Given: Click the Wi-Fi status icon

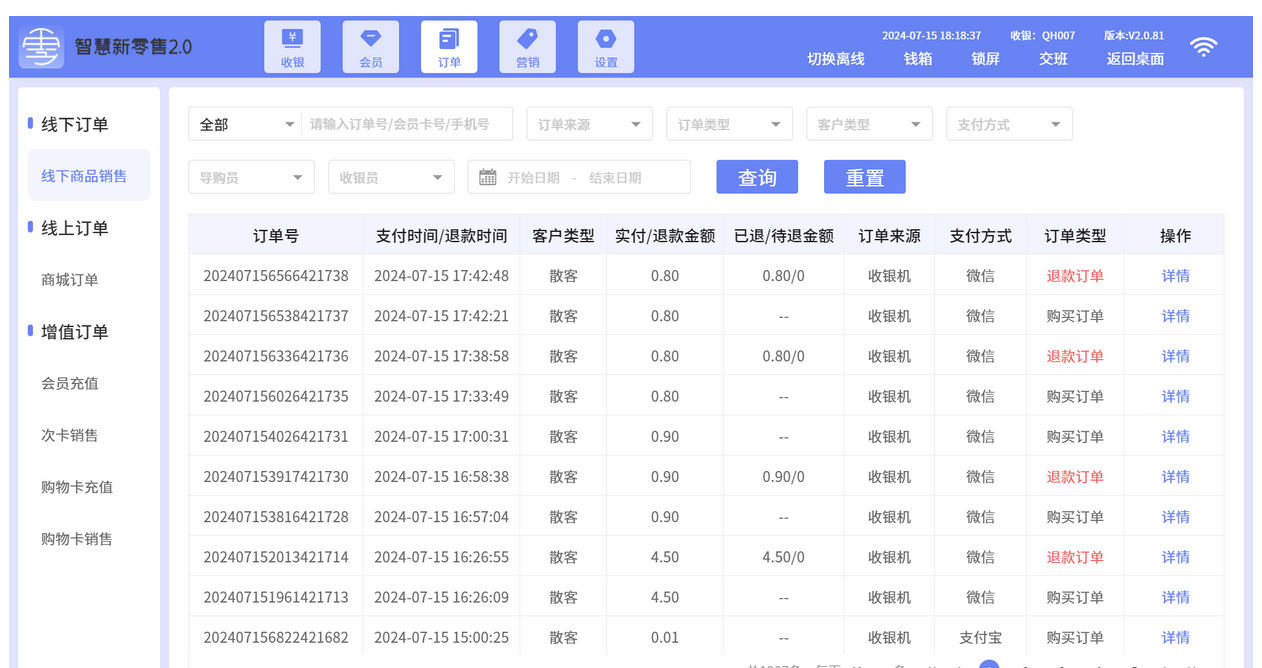Looking at the screenshot, I should pos(1204,47).
